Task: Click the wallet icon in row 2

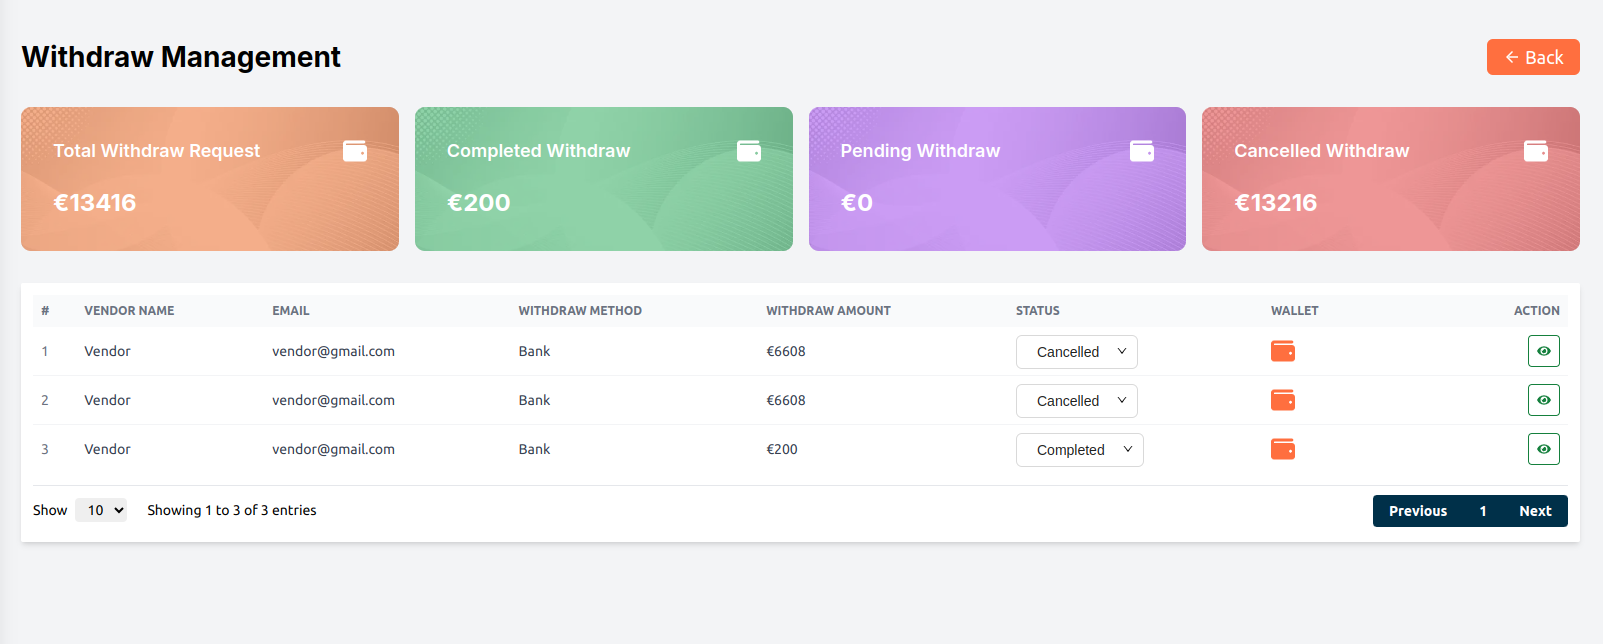Action: (1282, 400)
